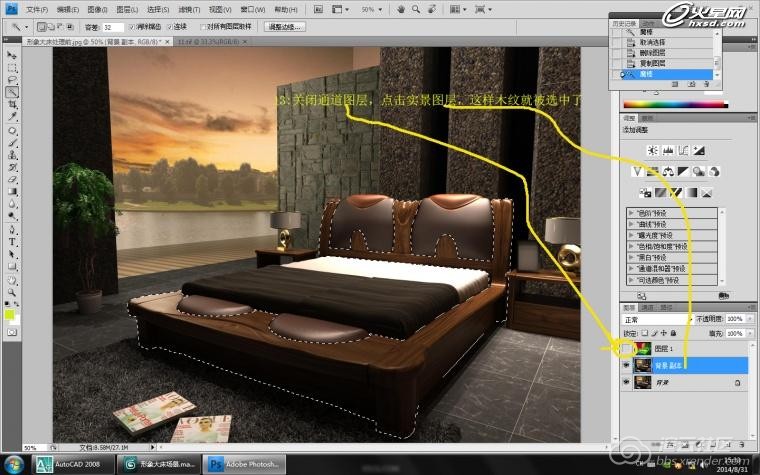
Task: Select the Path Selection tool
Action: coord(12,254)
